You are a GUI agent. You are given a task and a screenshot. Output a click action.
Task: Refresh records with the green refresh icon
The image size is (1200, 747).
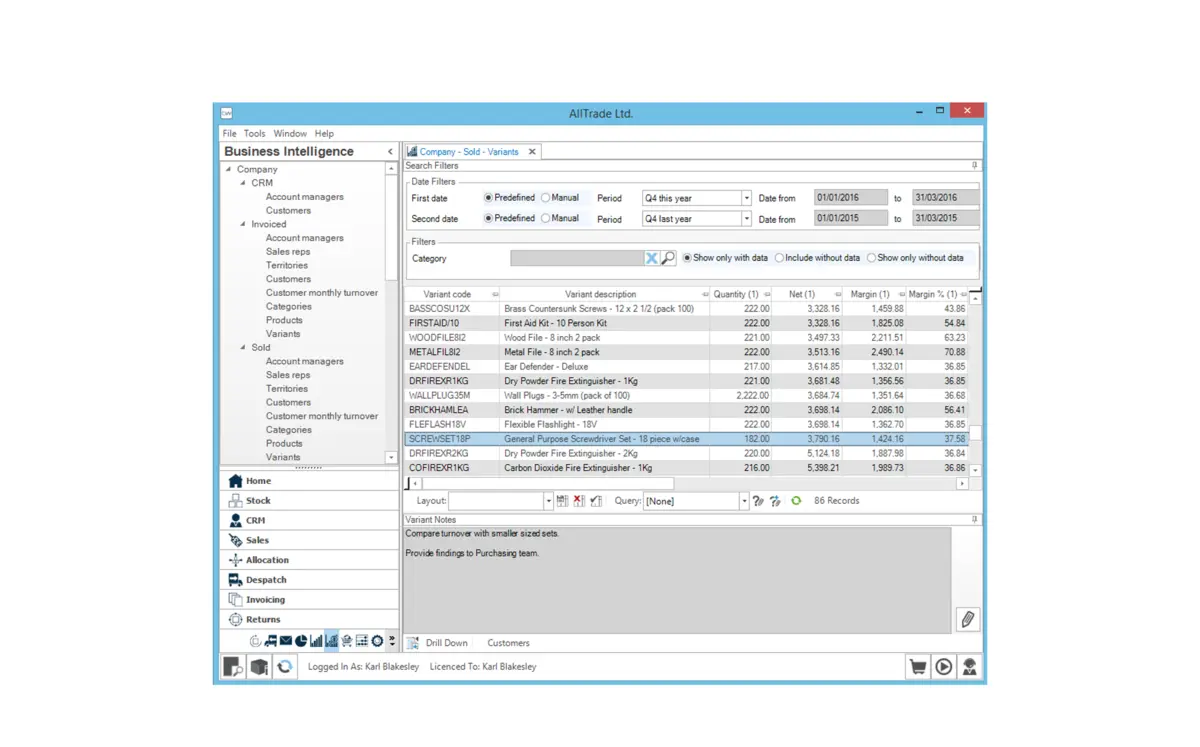(796, 500)
